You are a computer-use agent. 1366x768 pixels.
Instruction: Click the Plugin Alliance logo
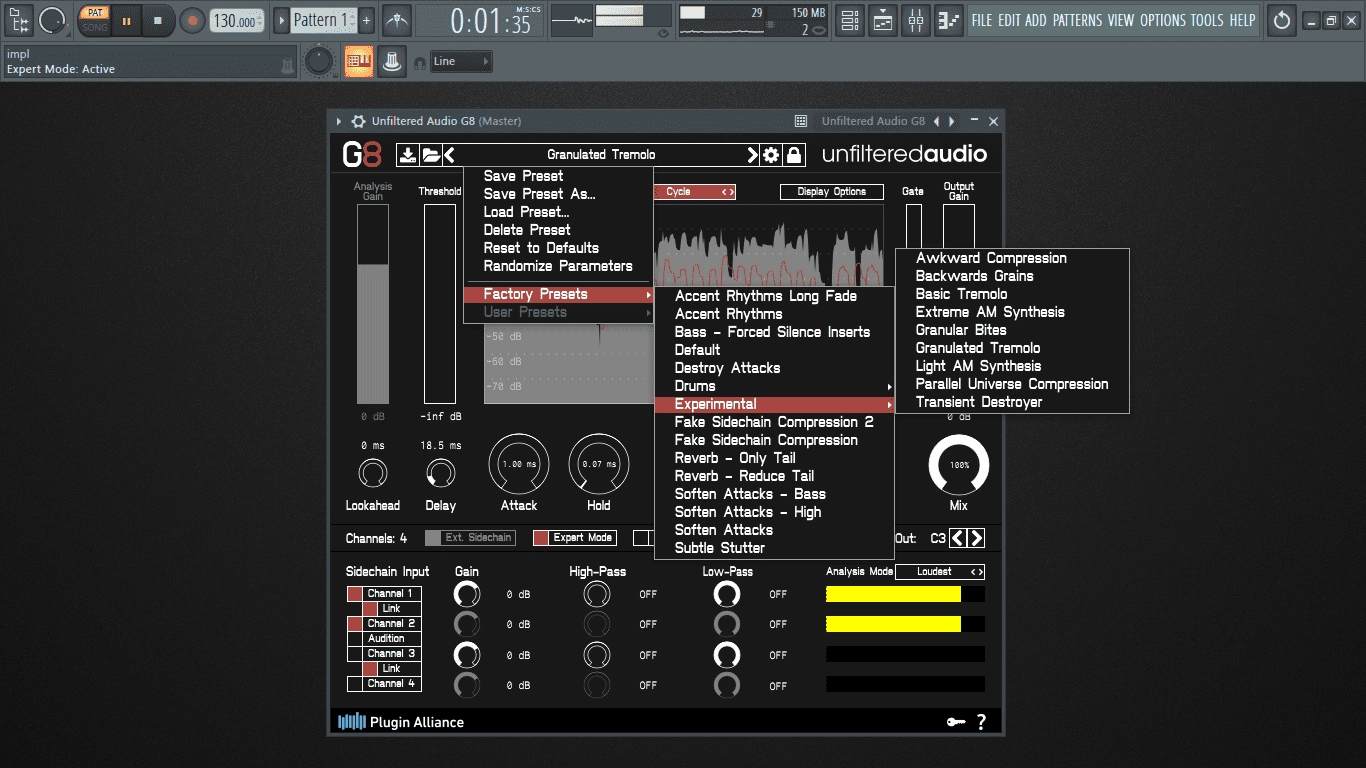click(x=401, y=722)
